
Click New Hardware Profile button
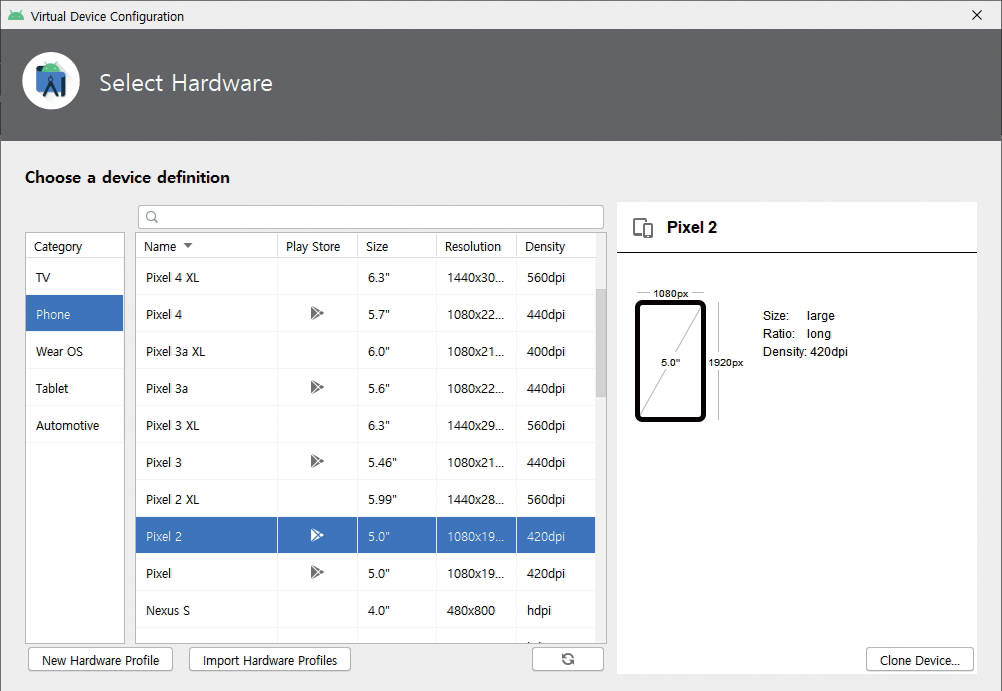point(100,660)
